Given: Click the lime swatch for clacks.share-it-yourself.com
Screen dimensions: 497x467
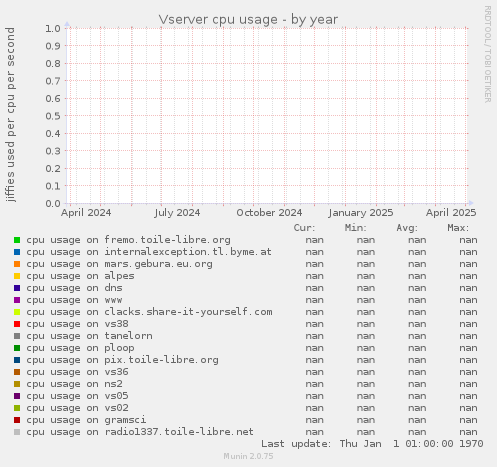Looking at the screenshot, I should (17, 312).
